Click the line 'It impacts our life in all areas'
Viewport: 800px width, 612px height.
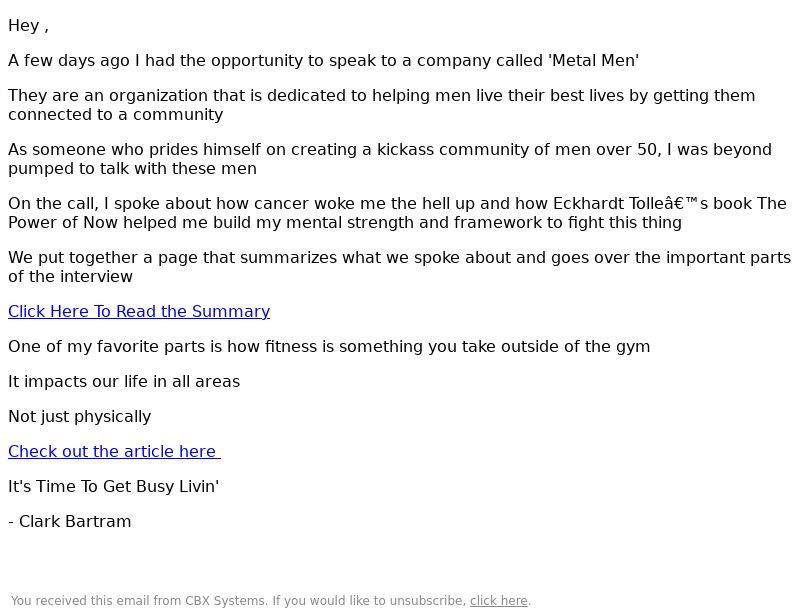124,381
